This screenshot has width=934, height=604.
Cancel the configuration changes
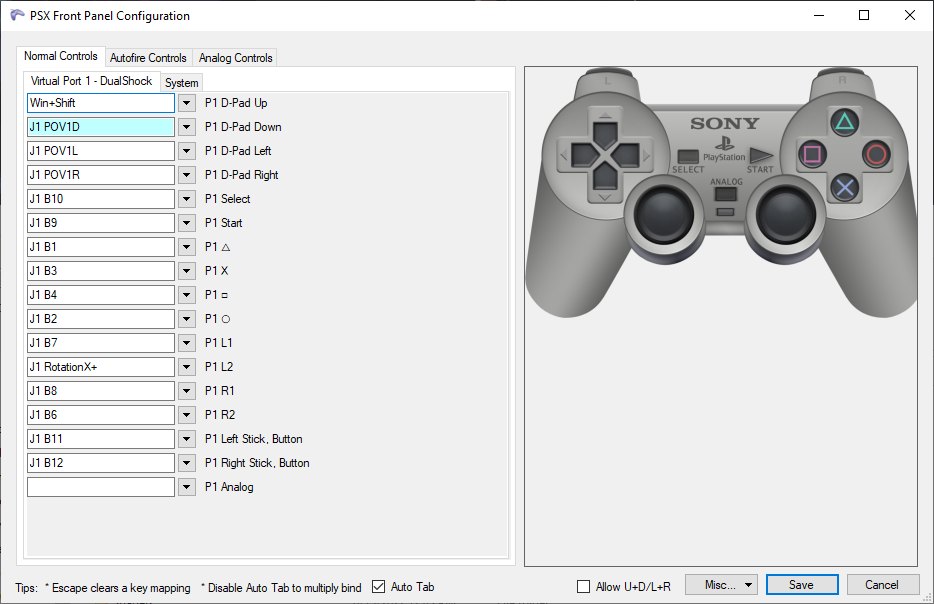pos(883,584)
